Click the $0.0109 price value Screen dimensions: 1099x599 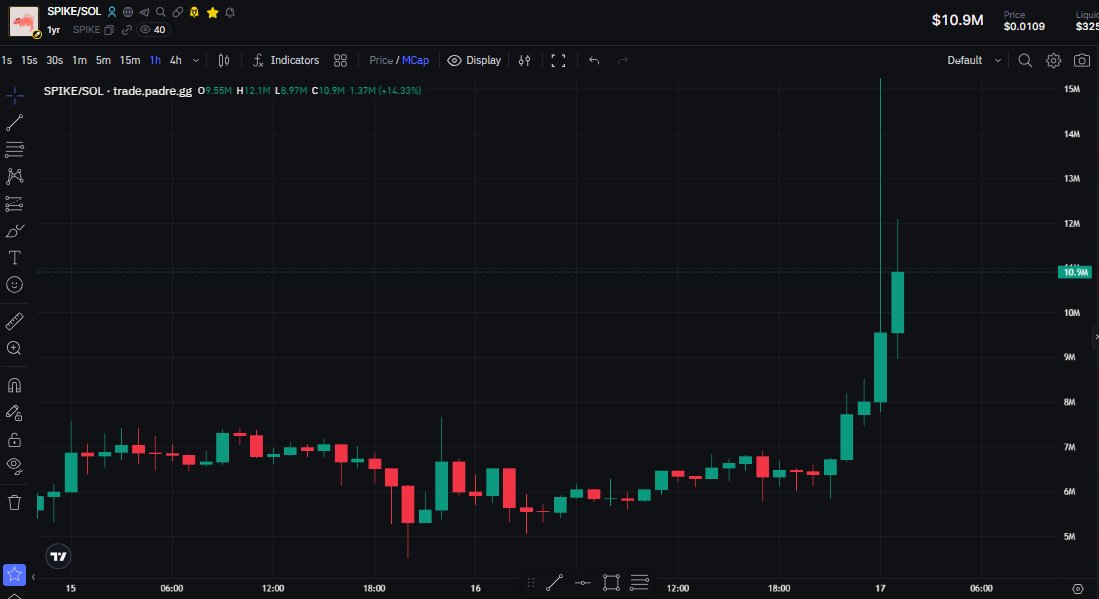[1024, 27]
